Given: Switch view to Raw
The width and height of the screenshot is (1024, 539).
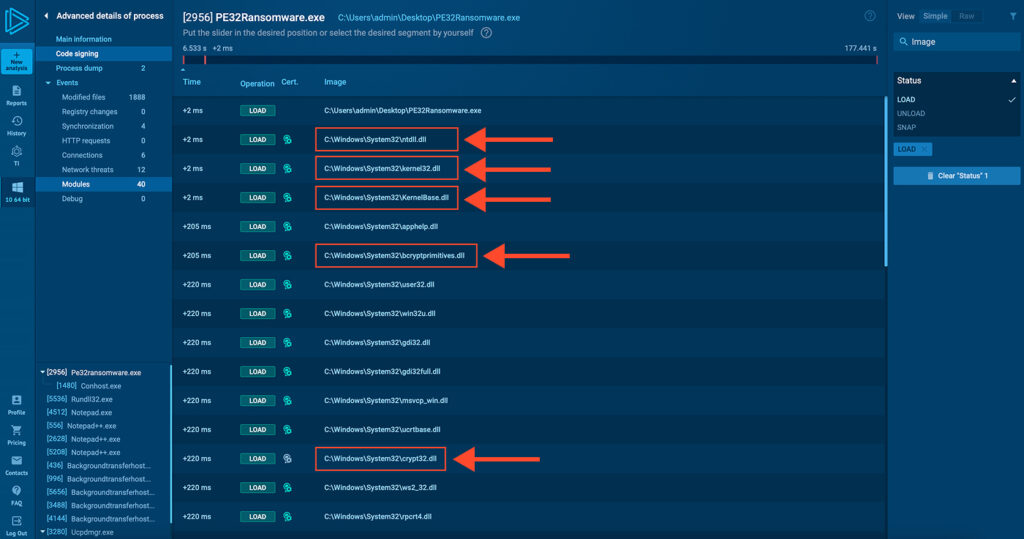Looking at the screenshot, I should pos(967,16).
